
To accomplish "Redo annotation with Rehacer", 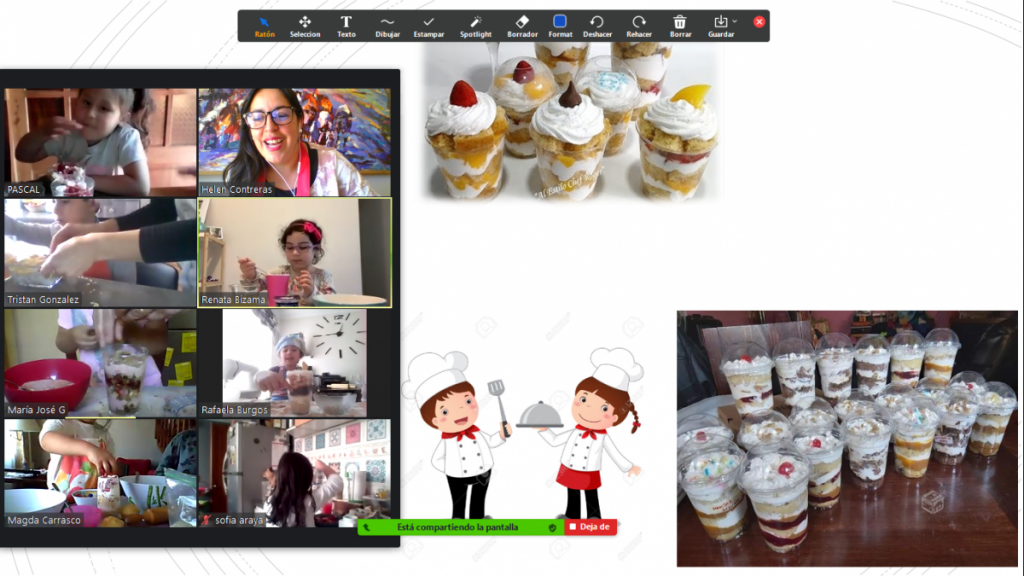I will pyautogui.click(x=639, y=25).
